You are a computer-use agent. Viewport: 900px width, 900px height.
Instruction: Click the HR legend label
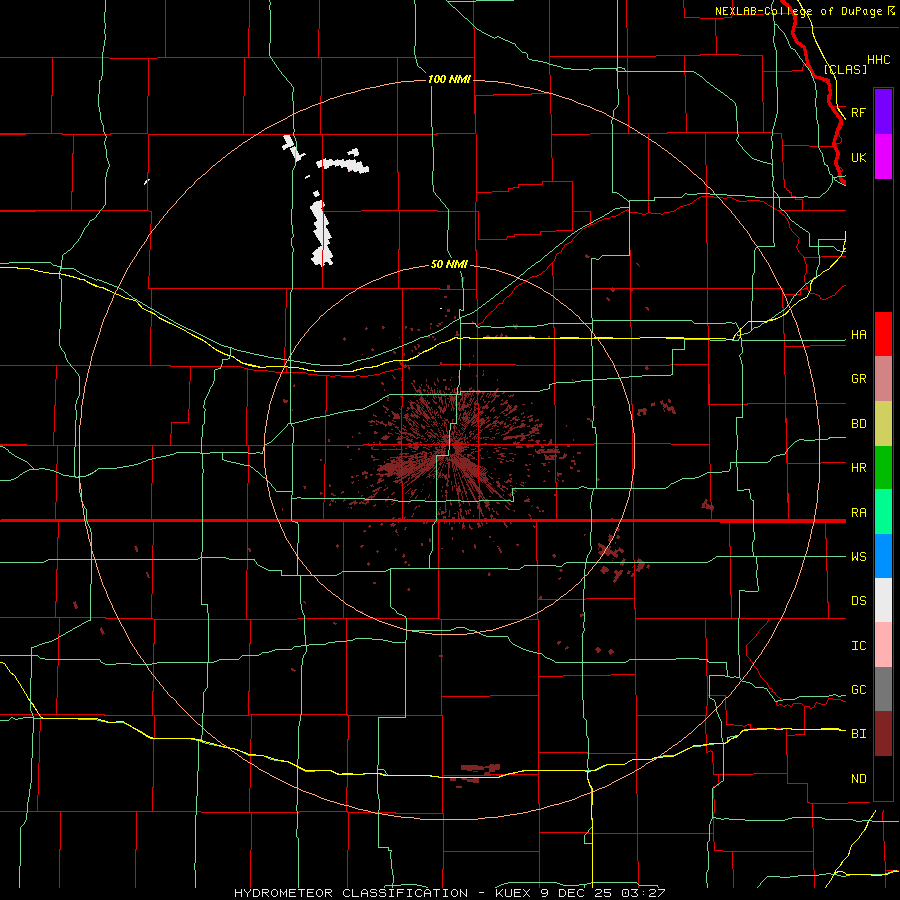click(x=859, y=468)
